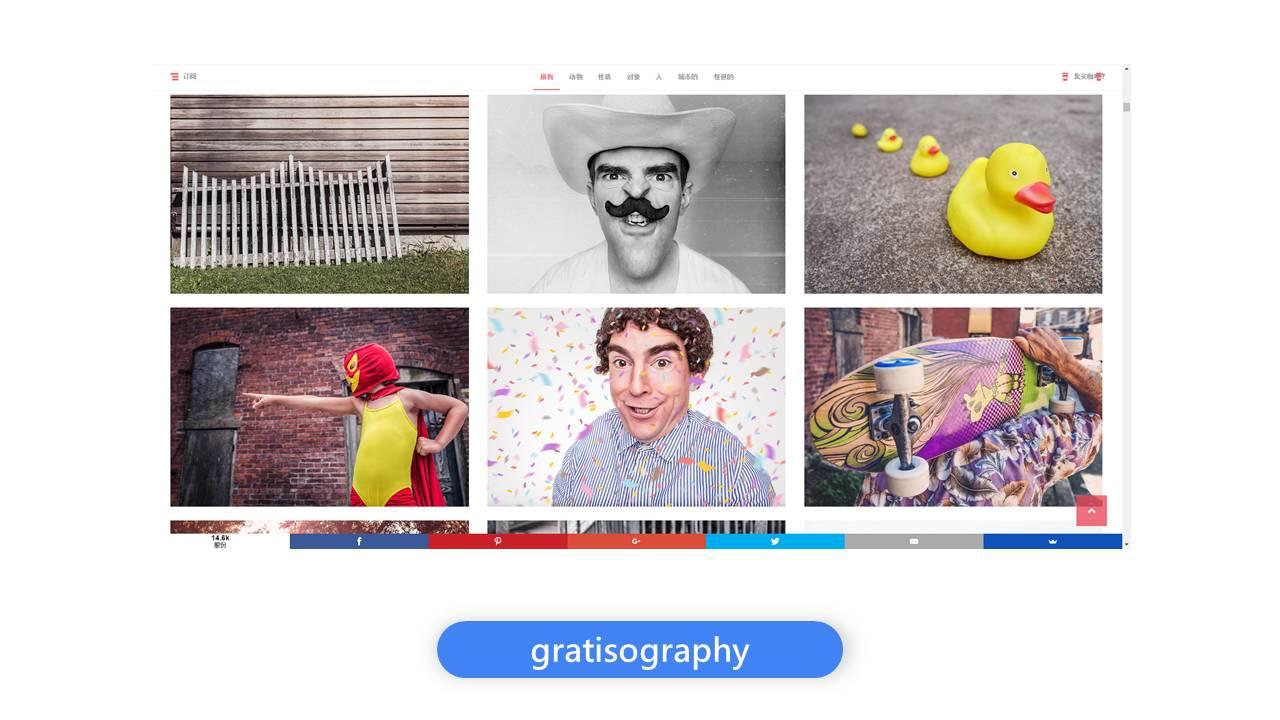Open the kid superhero costume photo
This screenshot has height=720, width=1280.
319,407
